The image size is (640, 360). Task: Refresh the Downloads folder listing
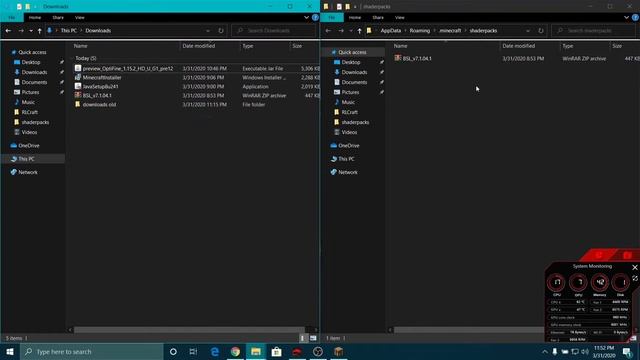coord(221,31)
